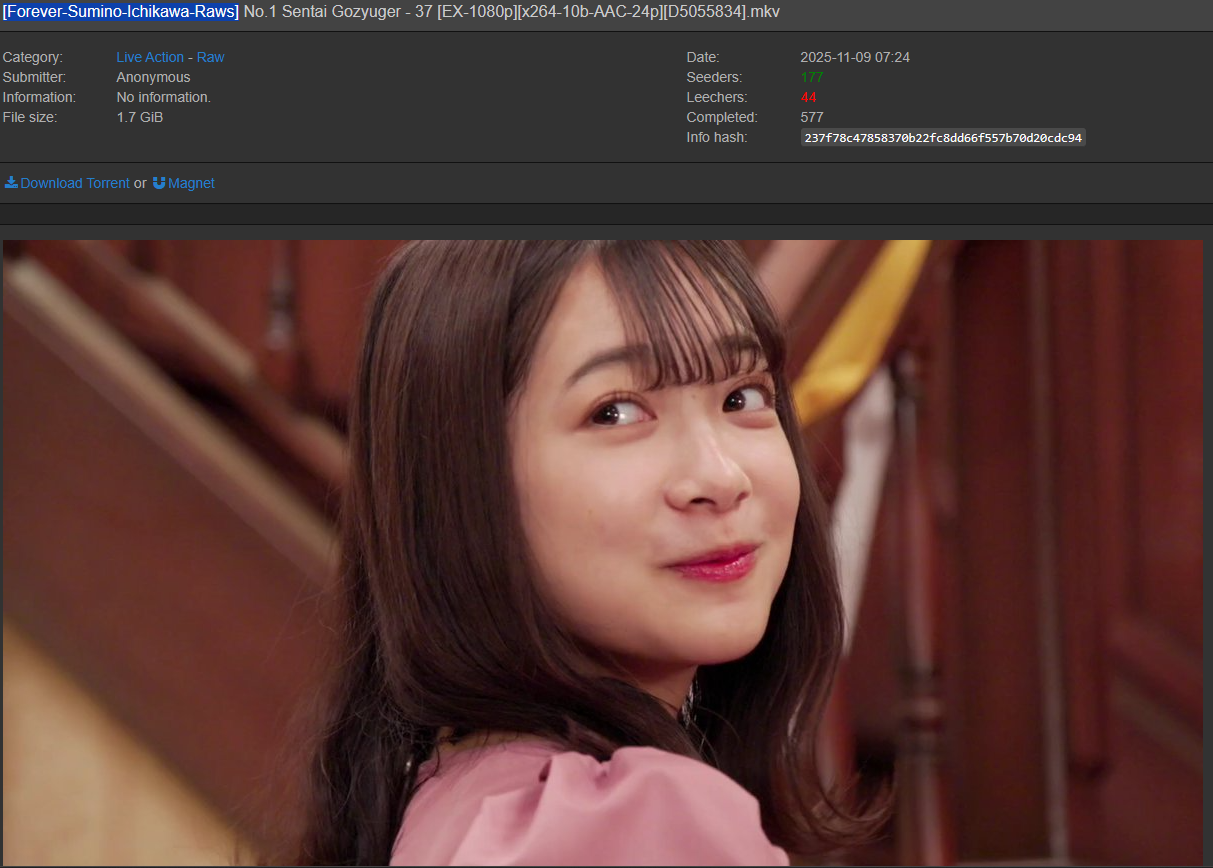Click the screenshot image in the description
The image size is (1213, 868).
(603, 553)
